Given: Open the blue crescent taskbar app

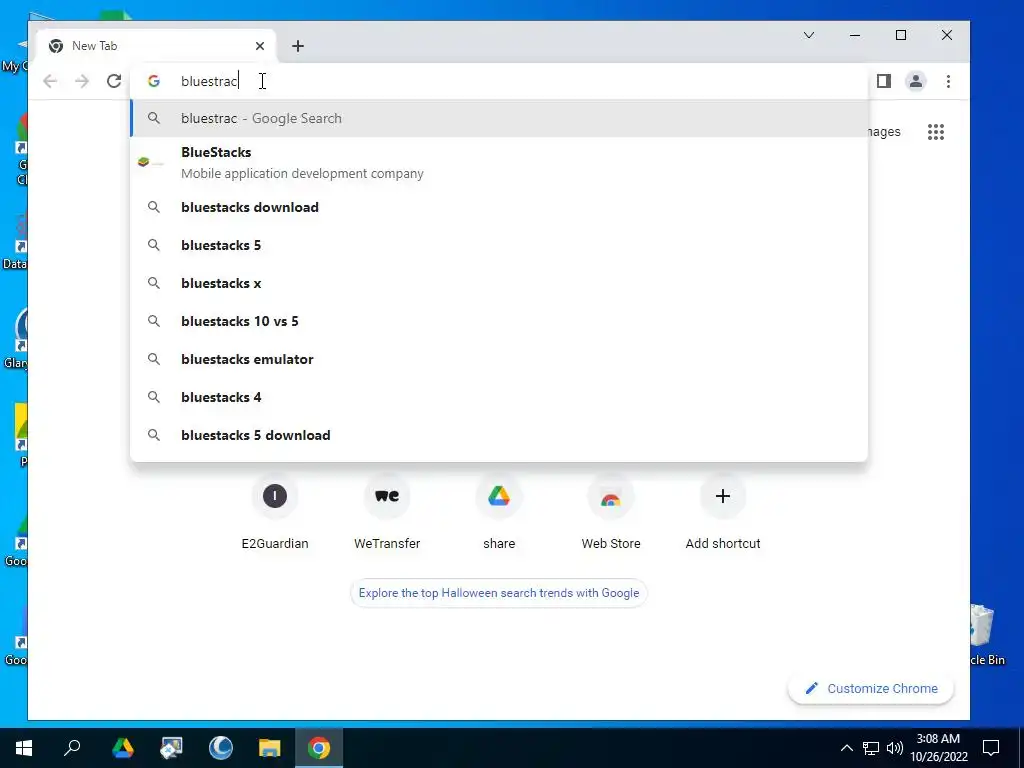Looking at the screenshot, I should tap(221, 748).
